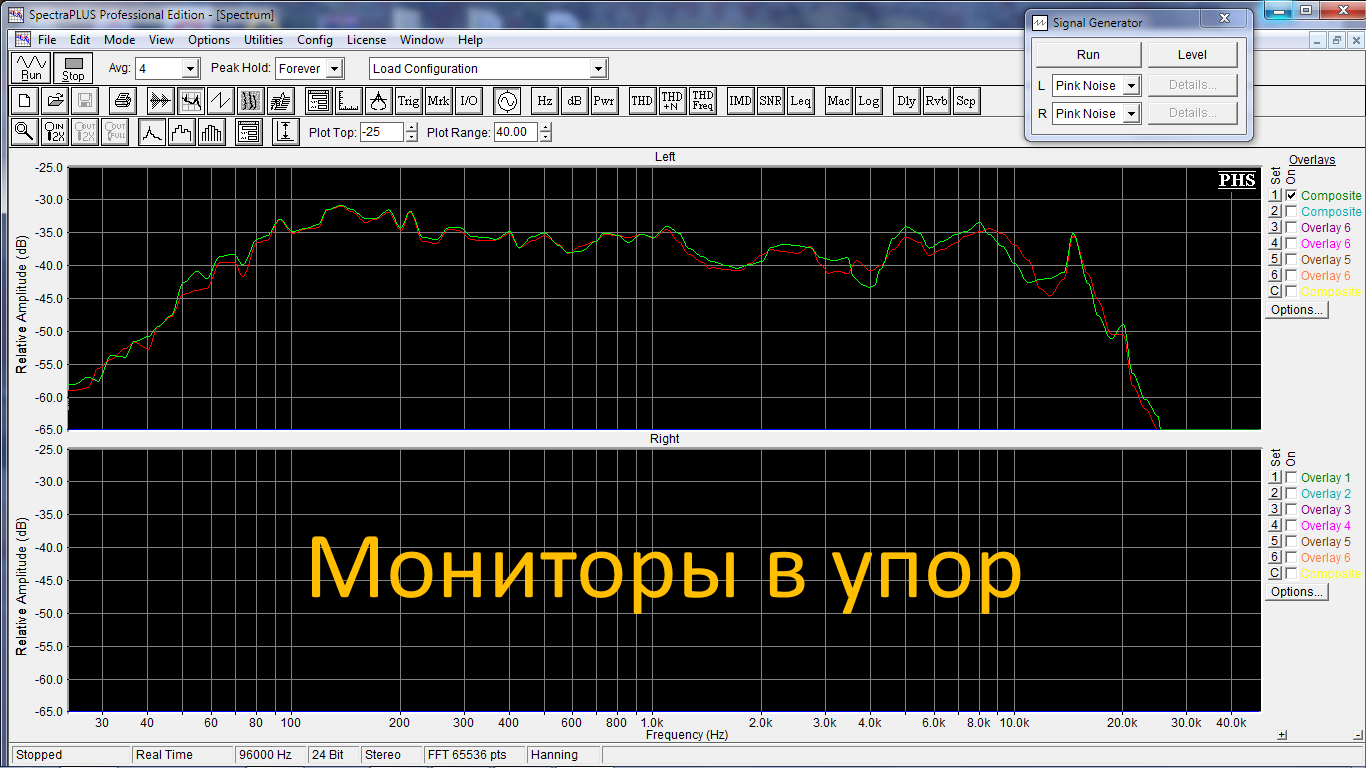This screenshot has height=768, width=1366.
Task: Open the Mode menu
Action: 119,40
